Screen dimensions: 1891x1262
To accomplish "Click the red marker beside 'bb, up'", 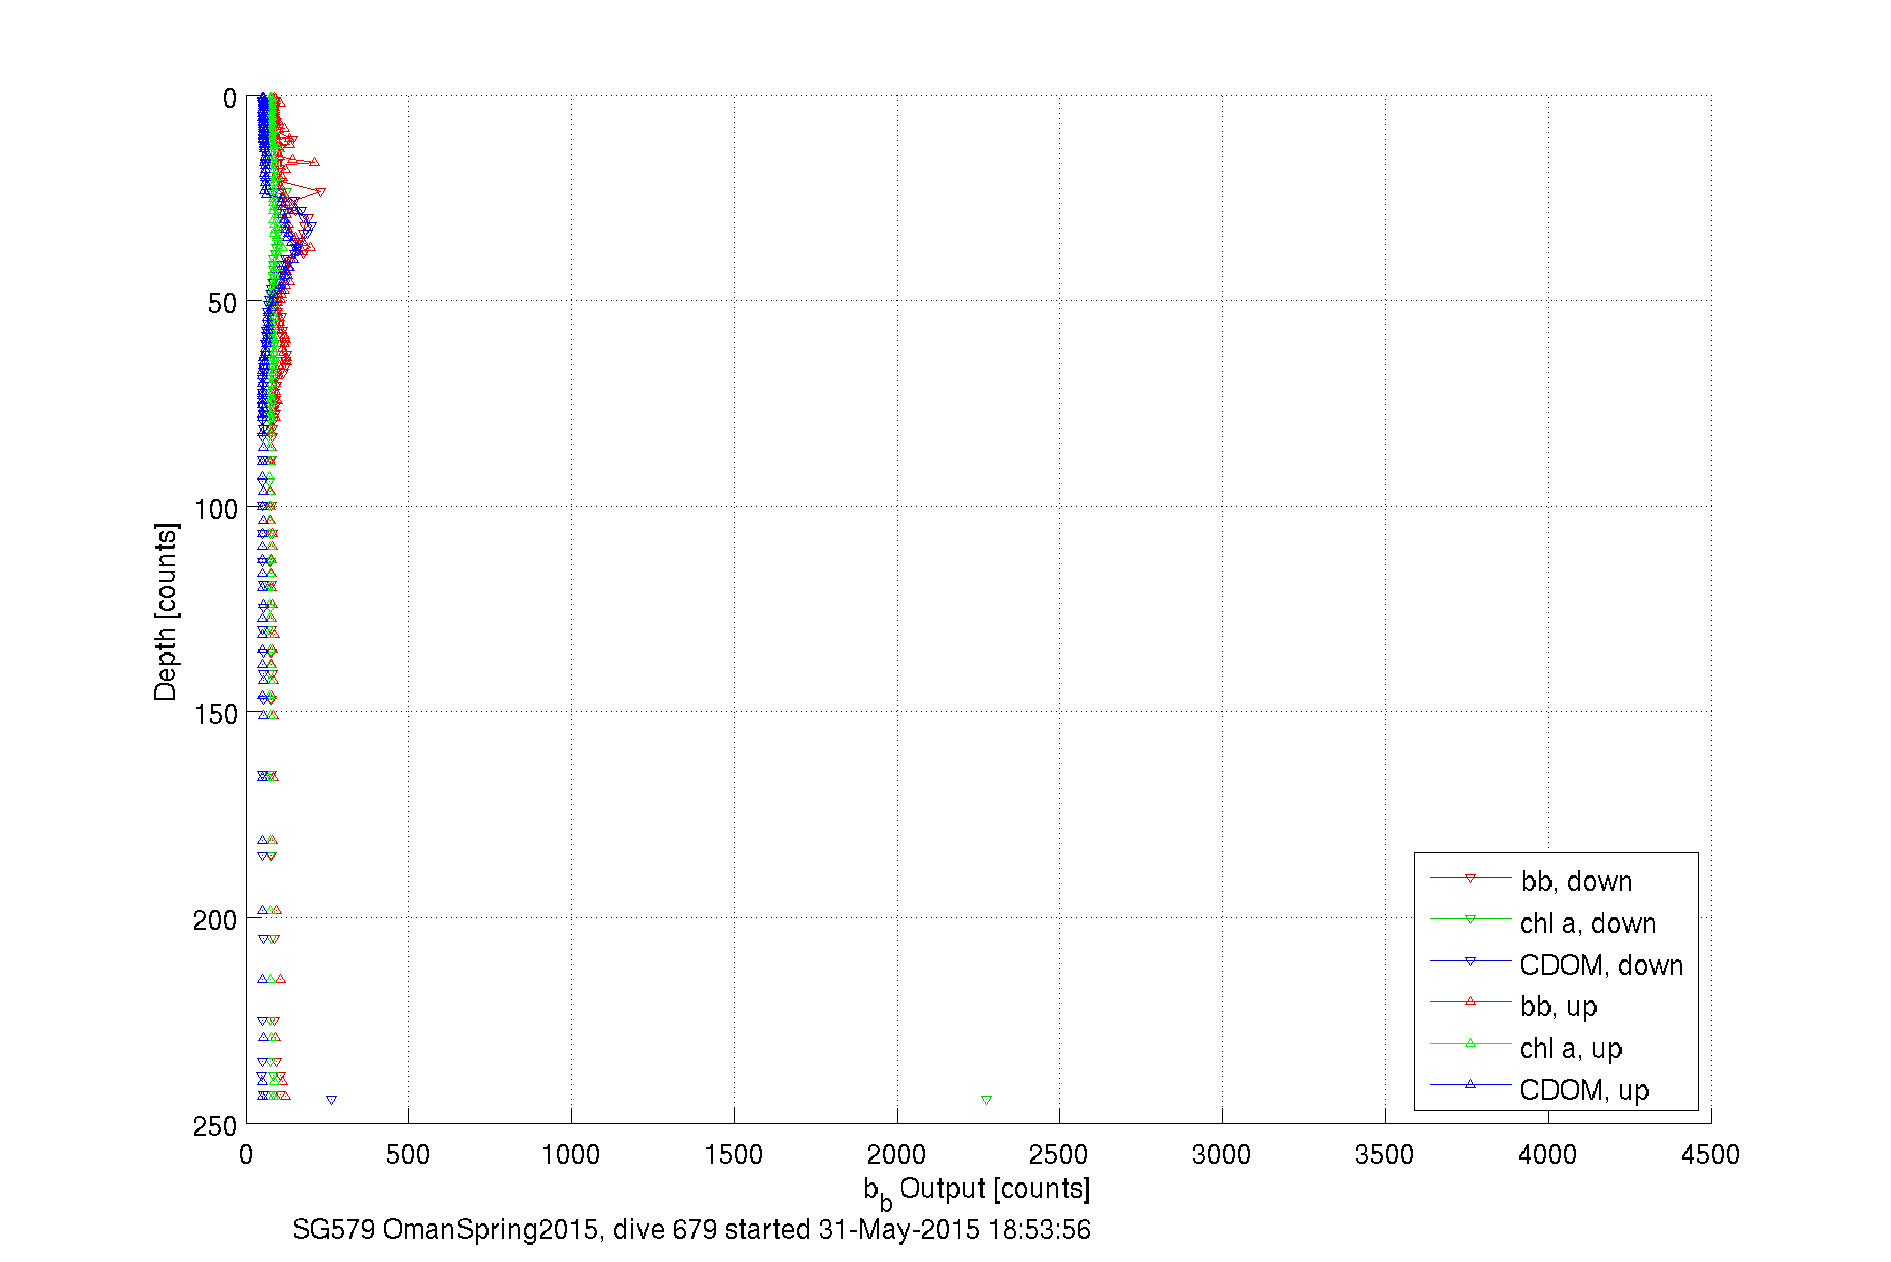I will click(1470, 1001).
